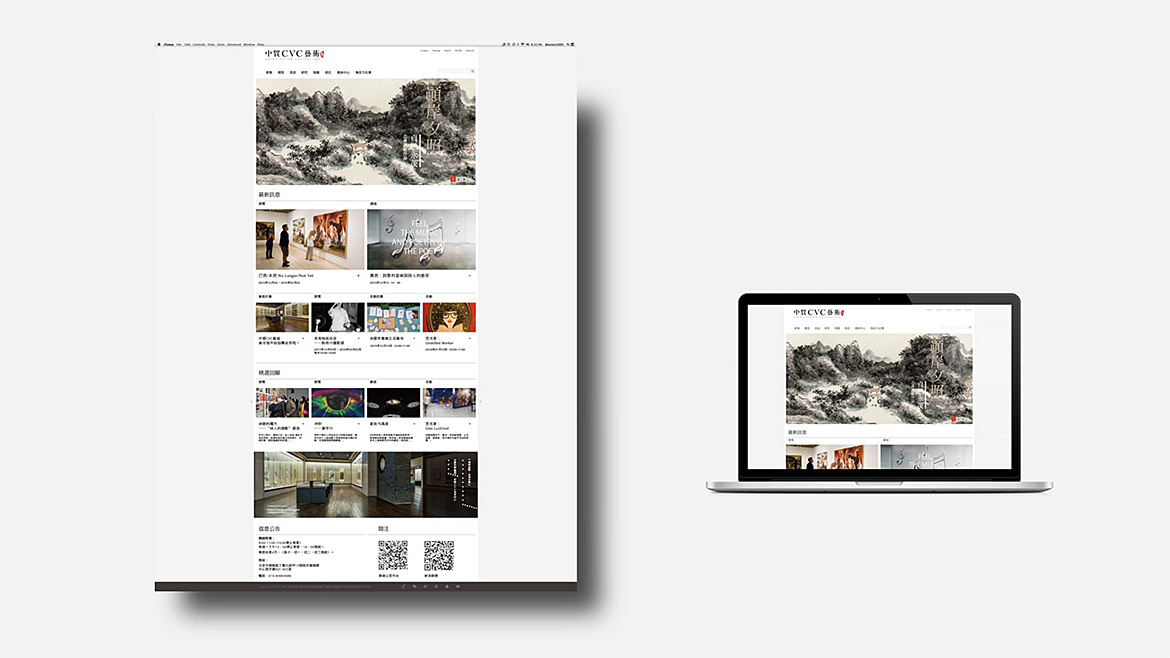Open the Store menu in the menu bar
The image size is (1170, 658).
click(x=221, y=45)
